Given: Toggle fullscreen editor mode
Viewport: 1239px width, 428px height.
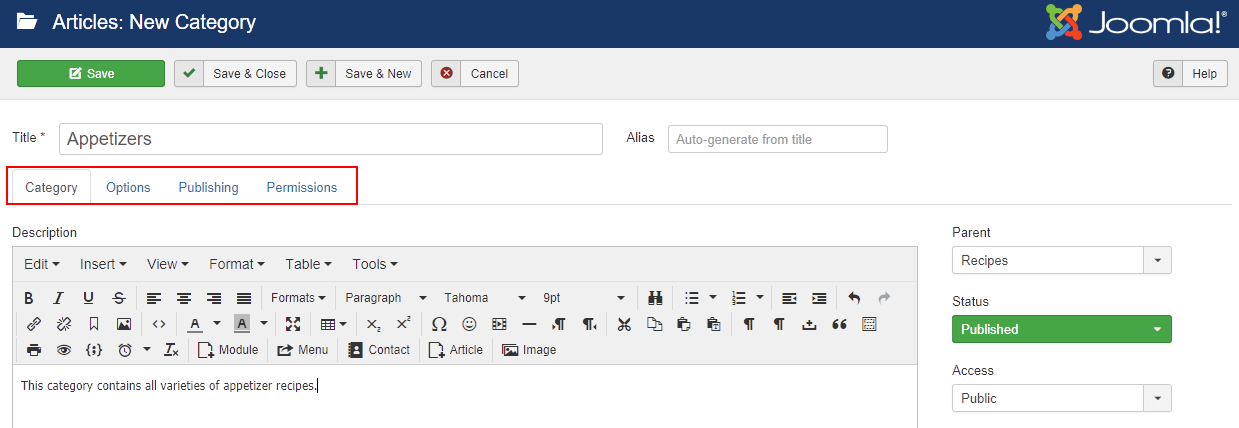Looking at the screenshot, I should click(293, 324).
